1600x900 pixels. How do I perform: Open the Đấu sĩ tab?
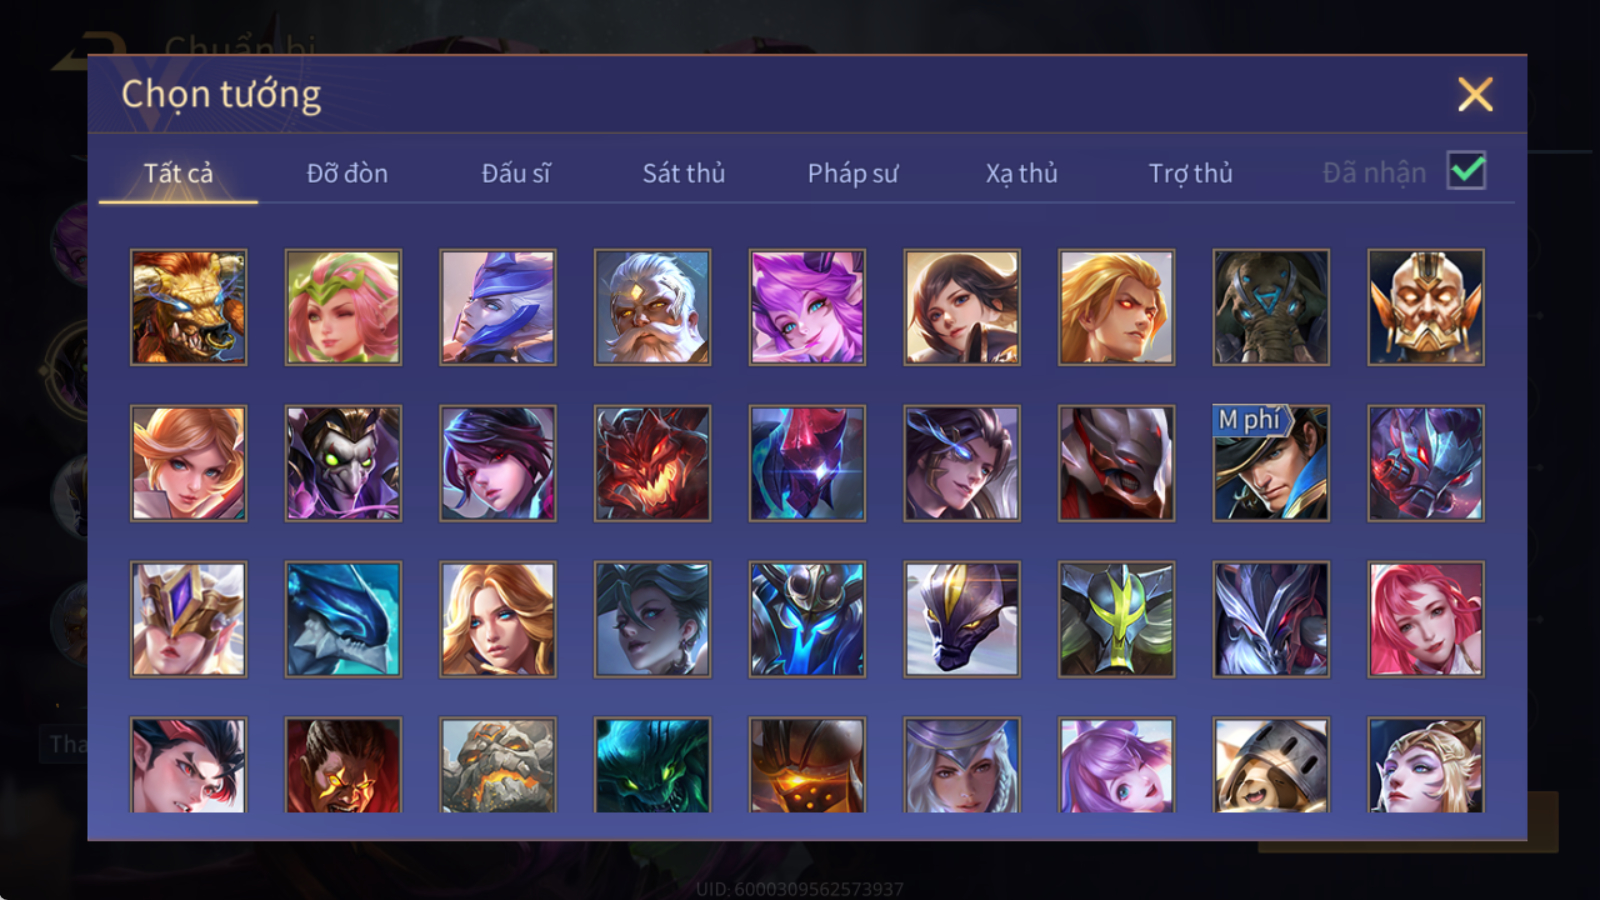pos(516,173)
